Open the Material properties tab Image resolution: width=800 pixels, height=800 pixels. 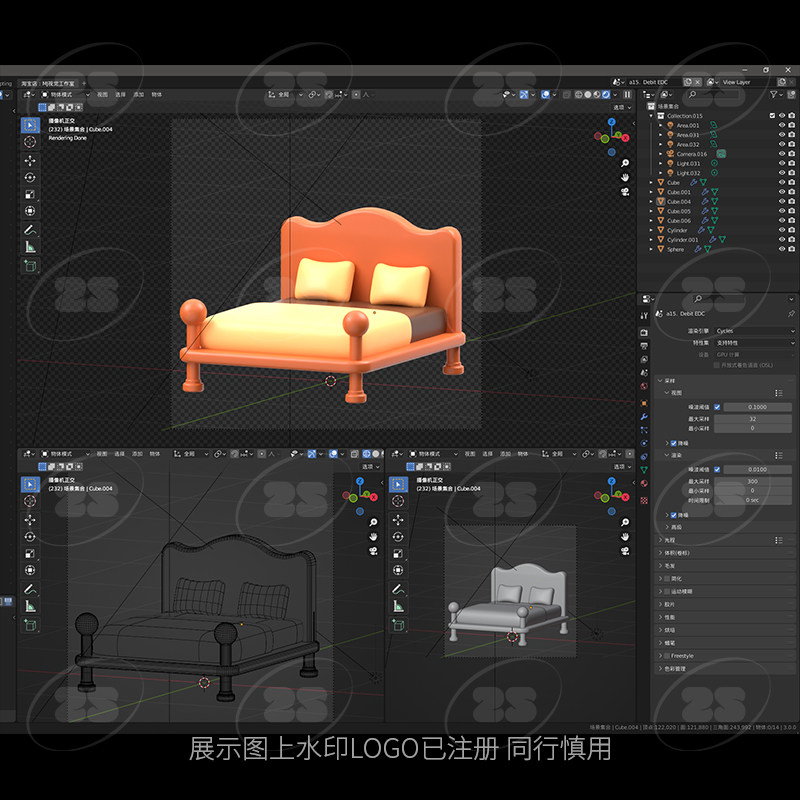644,483
